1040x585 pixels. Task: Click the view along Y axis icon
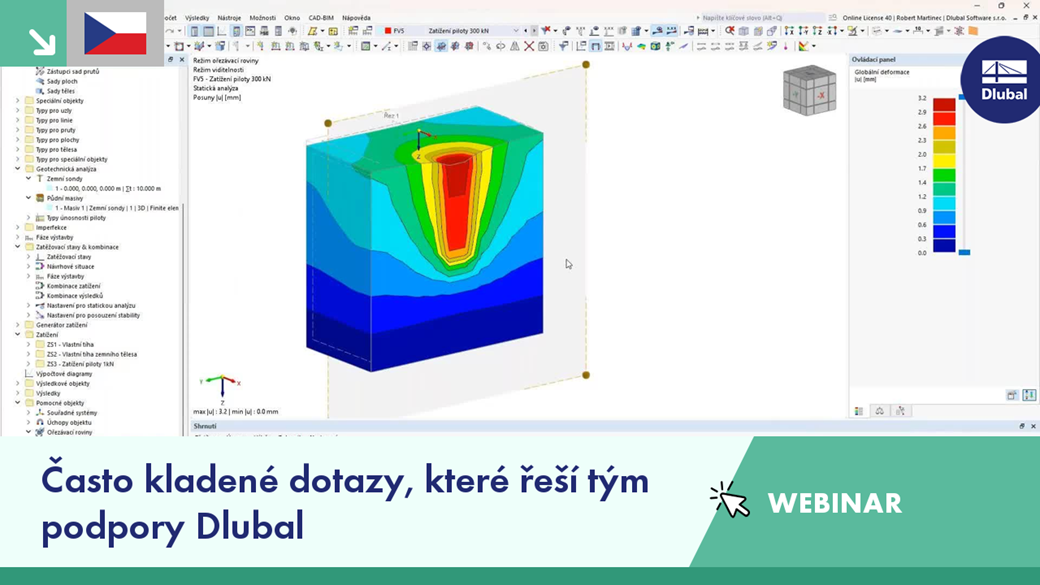pyautogui.click(x=803, y=31)
